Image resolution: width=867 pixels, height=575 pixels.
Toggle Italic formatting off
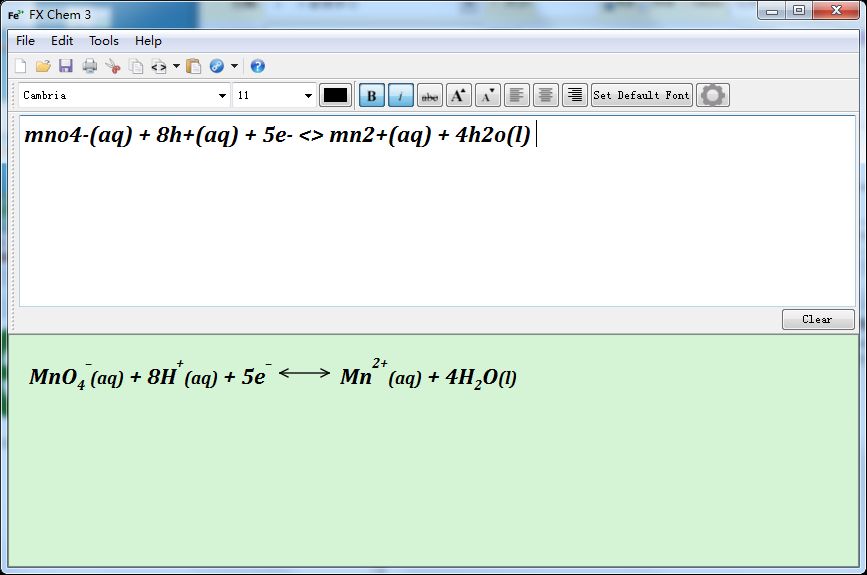coord(401,95)
